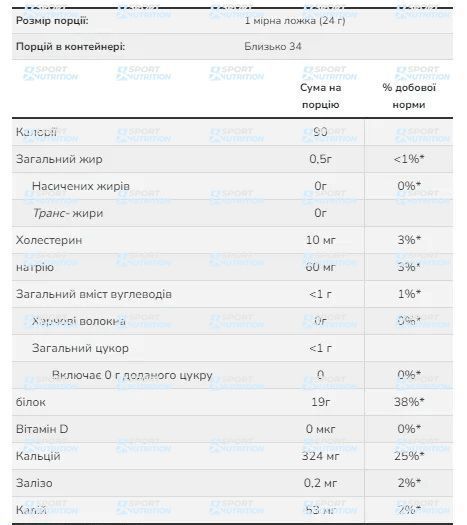Click the '19г' protein amount

pyautogui.click(x=320, y=402)
